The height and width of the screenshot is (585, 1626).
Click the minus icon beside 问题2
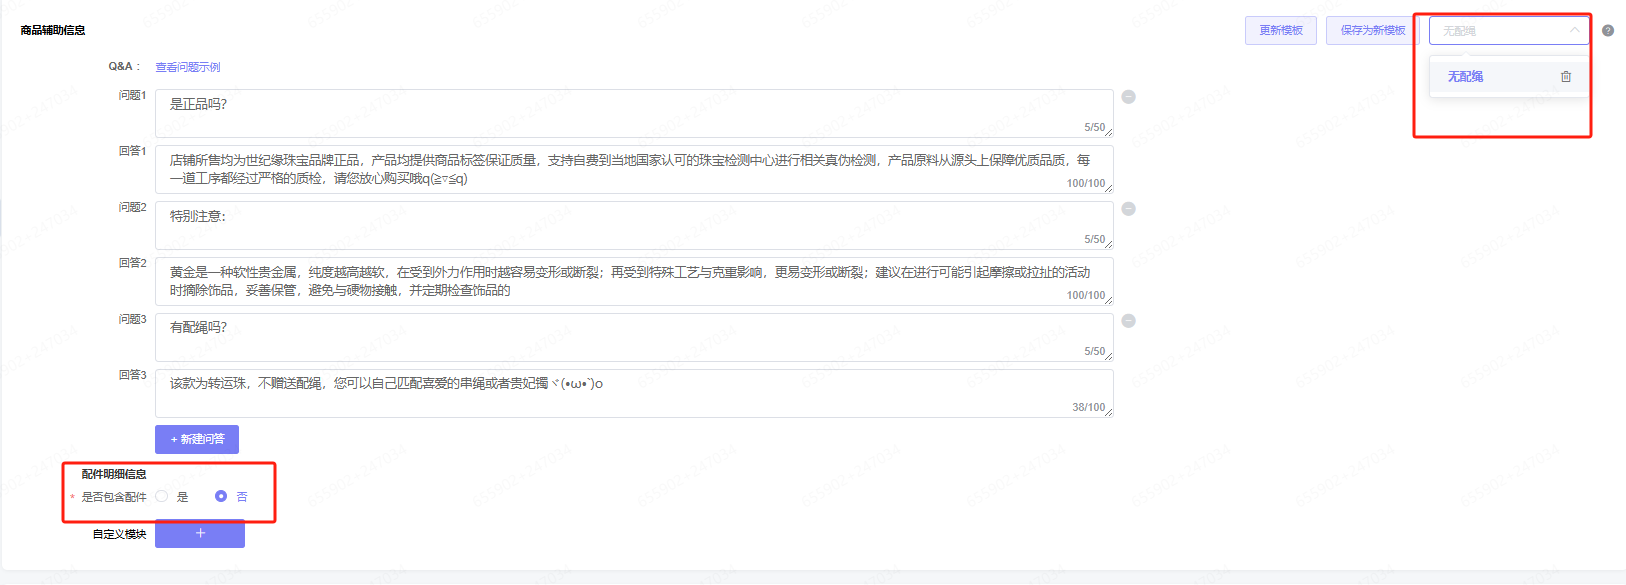(1128, 209)
